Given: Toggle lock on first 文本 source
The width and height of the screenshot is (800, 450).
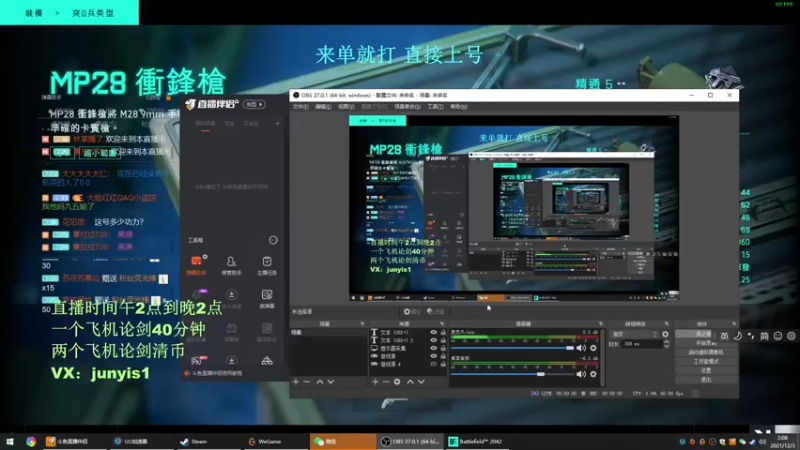Looking at the screenshot, I should click(x=443, y=332).
